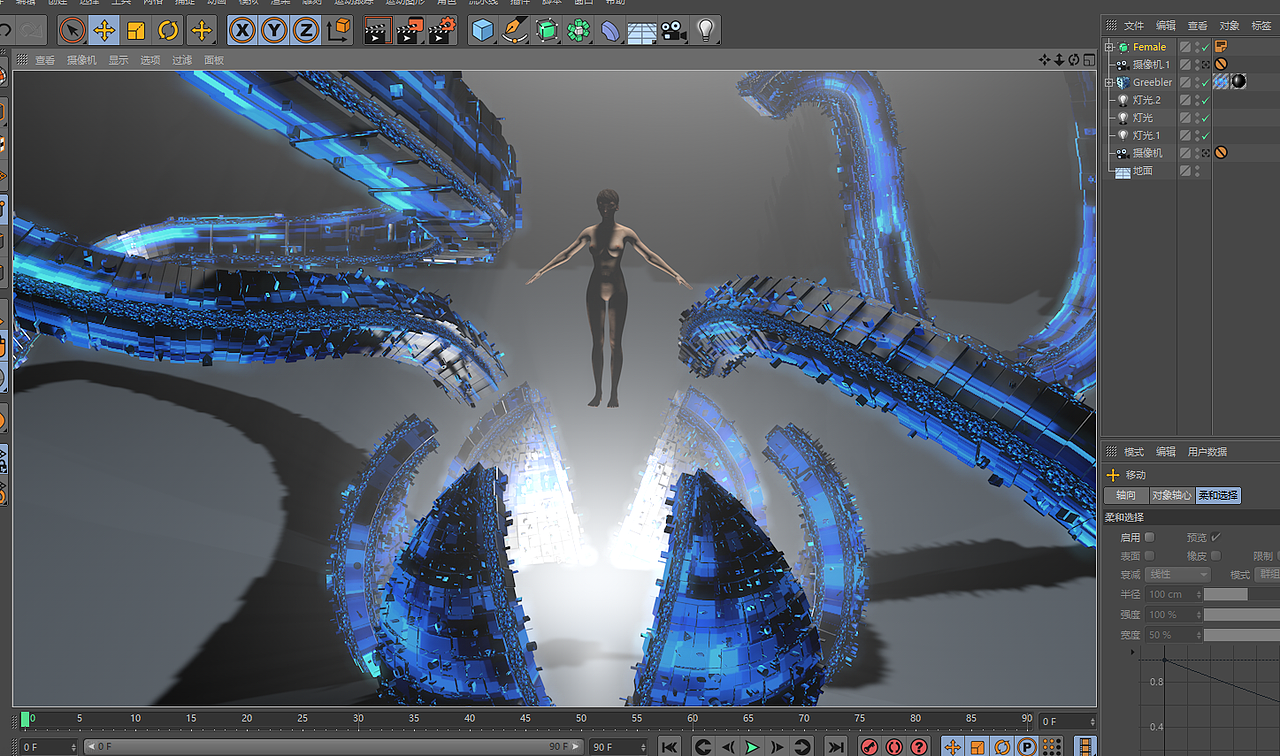Add a camera object from toolbar

pos(674,30)
